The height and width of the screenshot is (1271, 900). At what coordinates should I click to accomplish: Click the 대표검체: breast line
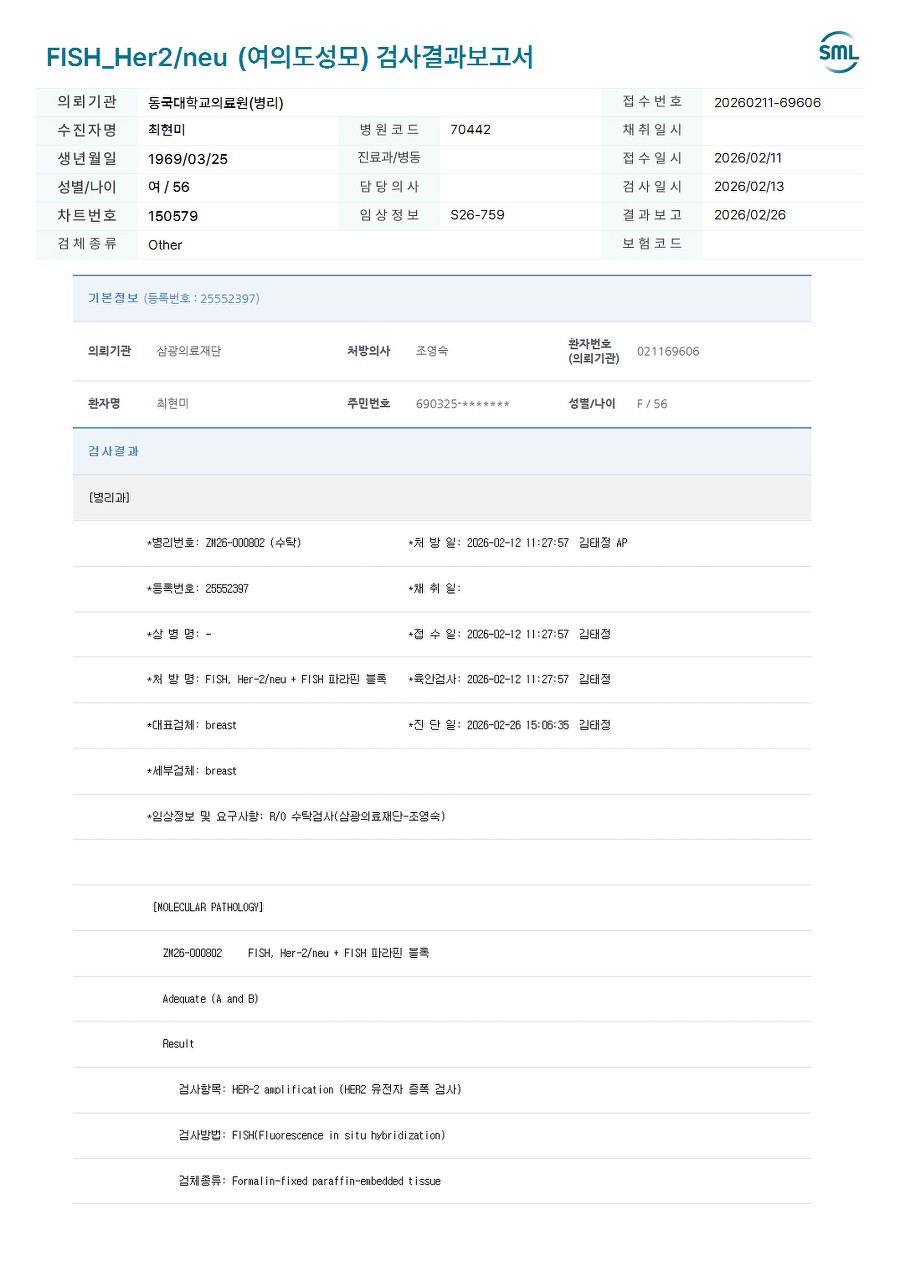(192, 725)
